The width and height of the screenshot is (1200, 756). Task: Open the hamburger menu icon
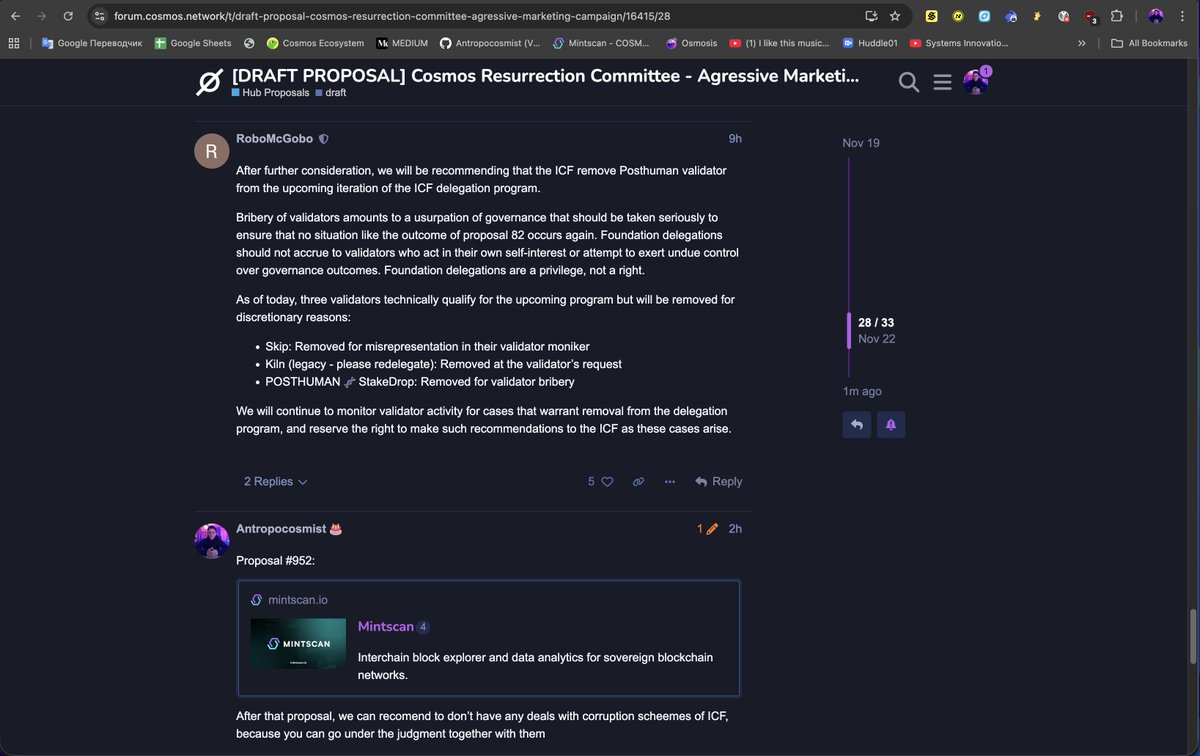(x=942, y=82)
